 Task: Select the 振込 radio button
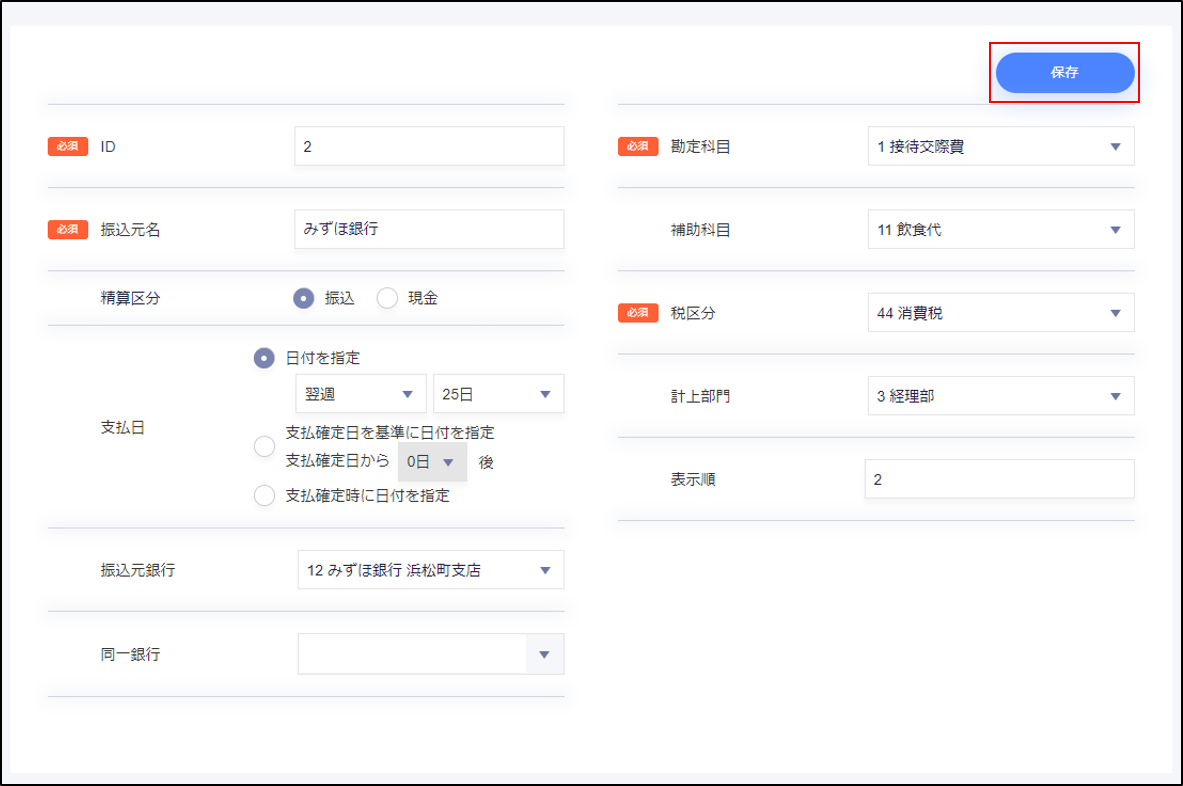(x=305, y=298)
